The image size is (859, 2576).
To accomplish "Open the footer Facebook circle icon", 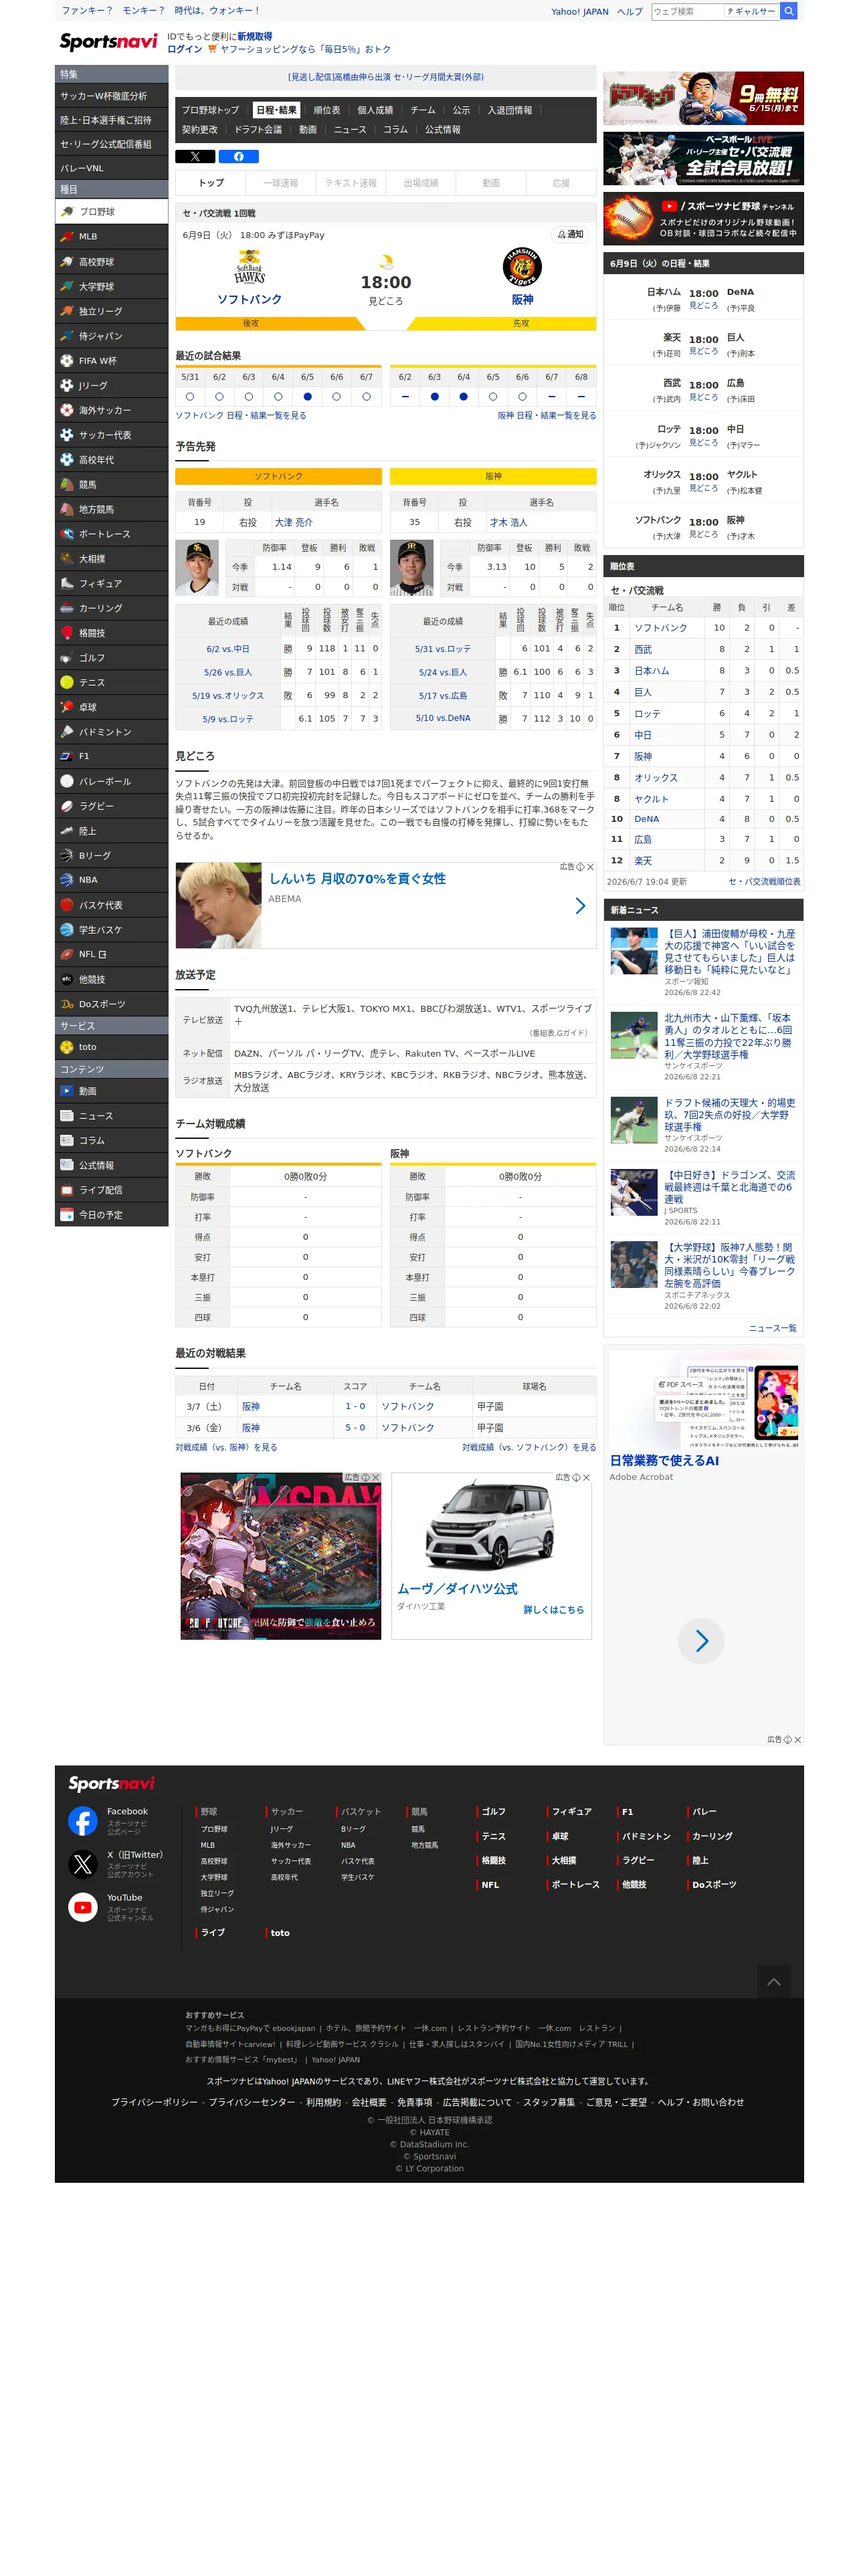I will (83, 1821).
